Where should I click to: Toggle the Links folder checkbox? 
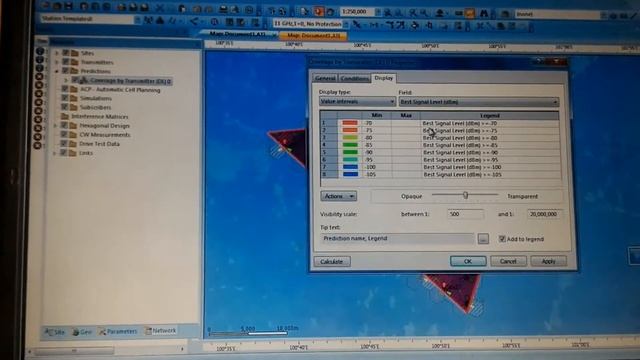64,153
